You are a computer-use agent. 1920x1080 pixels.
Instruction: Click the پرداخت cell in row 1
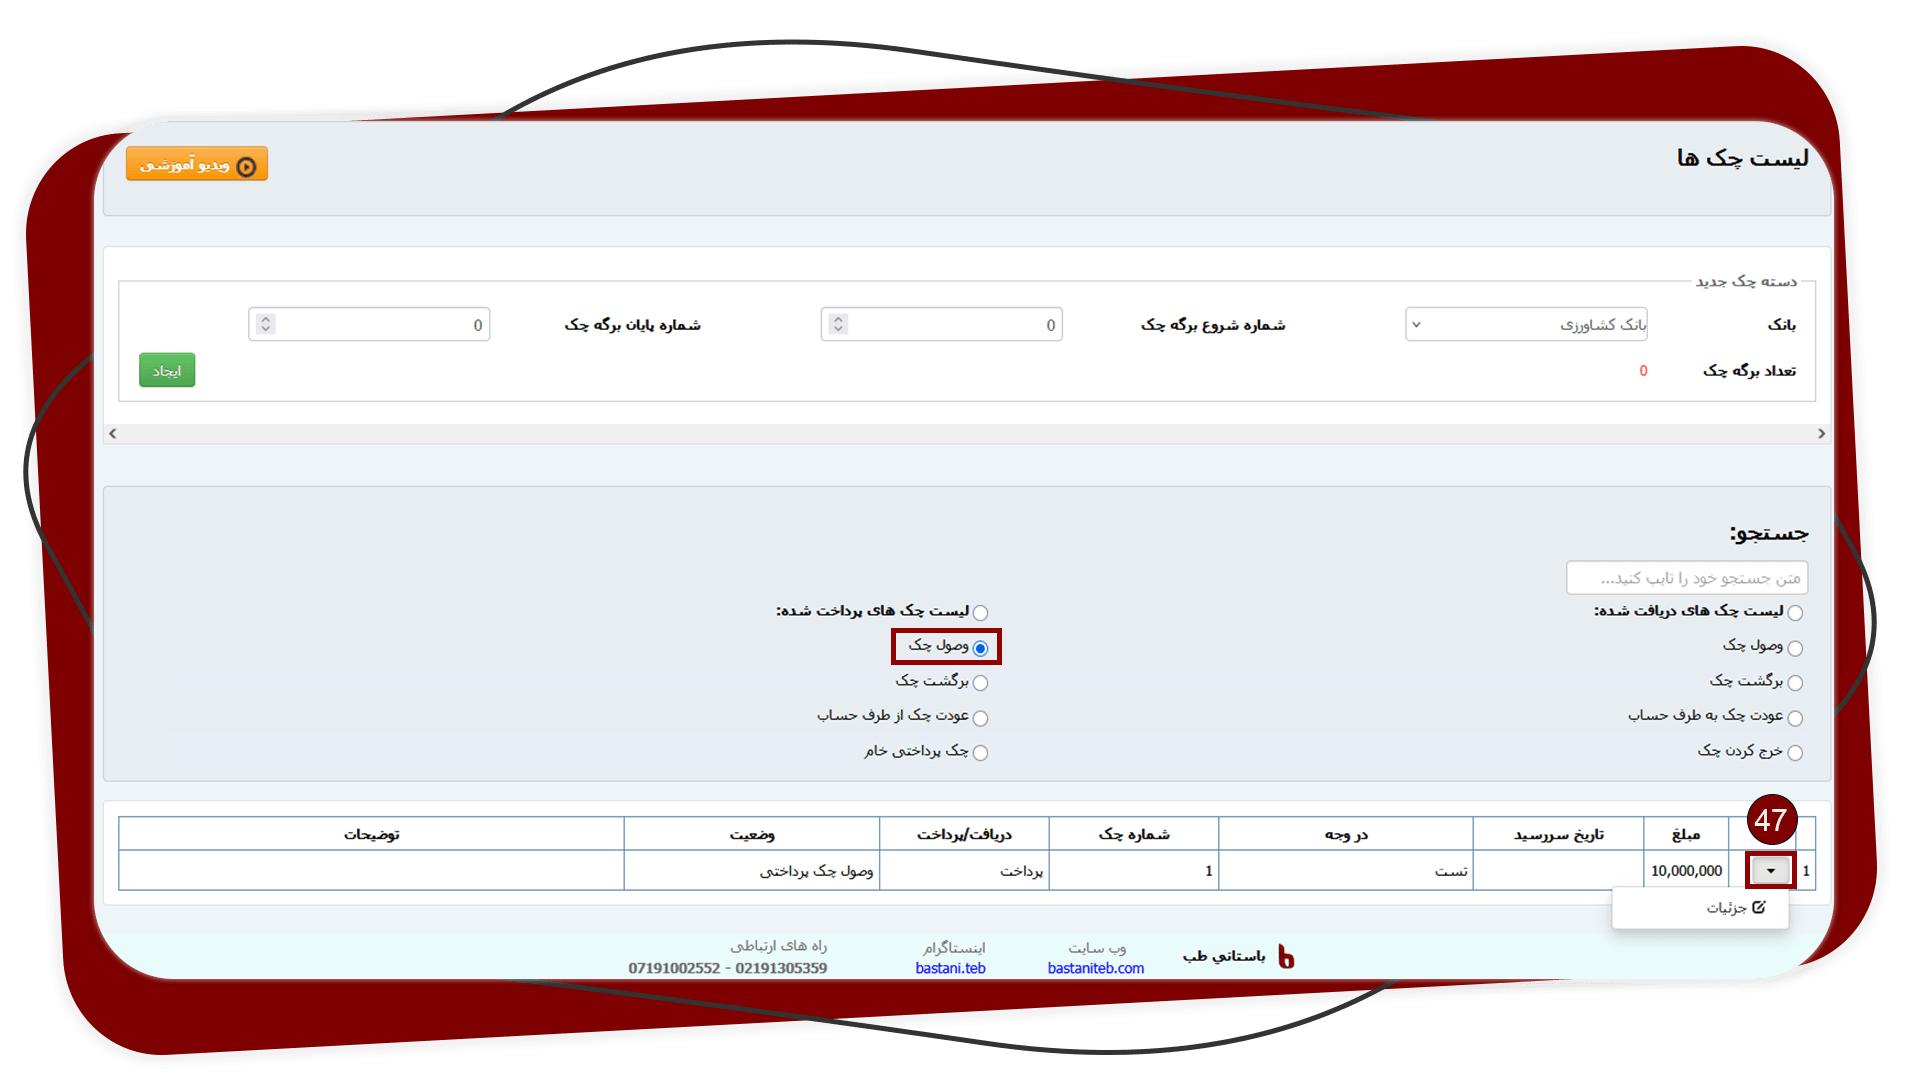(964, 870)
